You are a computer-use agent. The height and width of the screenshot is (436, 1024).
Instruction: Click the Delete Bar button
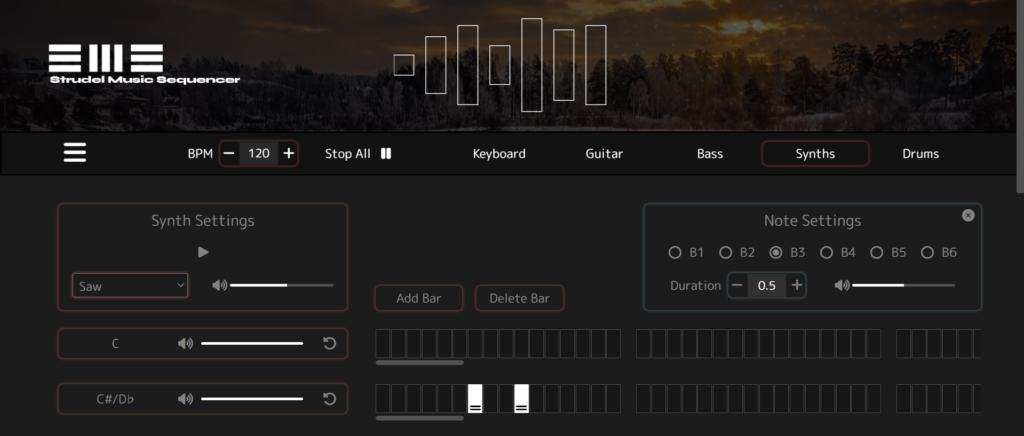(519, 298)
